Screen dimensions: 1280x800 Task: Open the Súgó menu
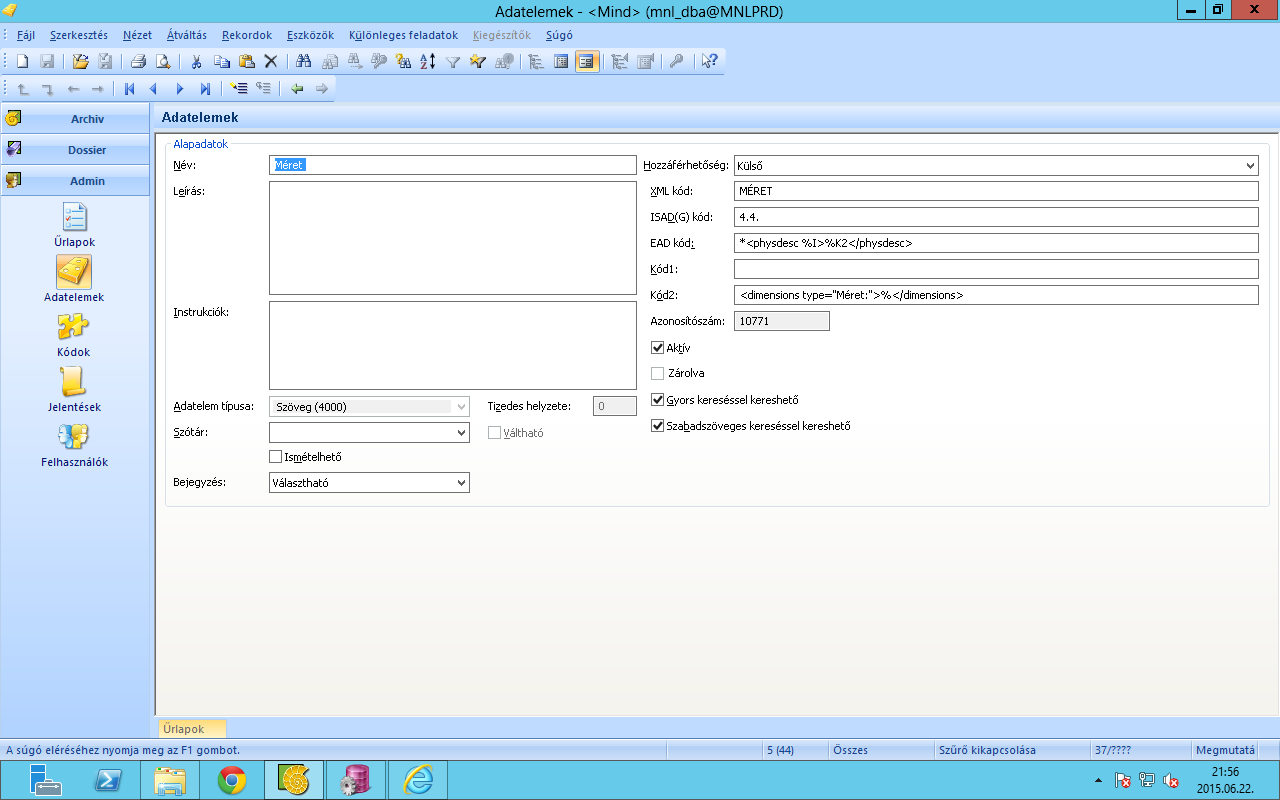[x=559, y=35]
